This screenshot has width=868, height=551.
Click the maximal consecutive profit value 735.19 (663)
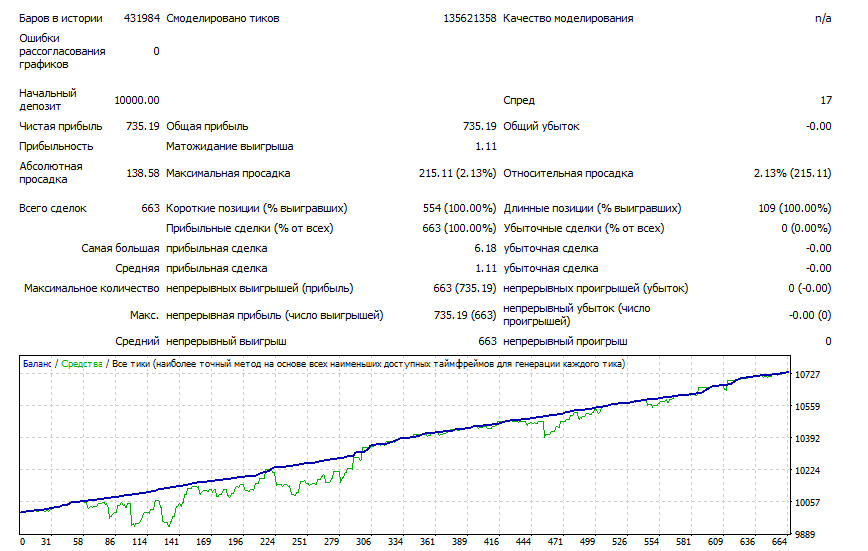(x=465, y=315)
